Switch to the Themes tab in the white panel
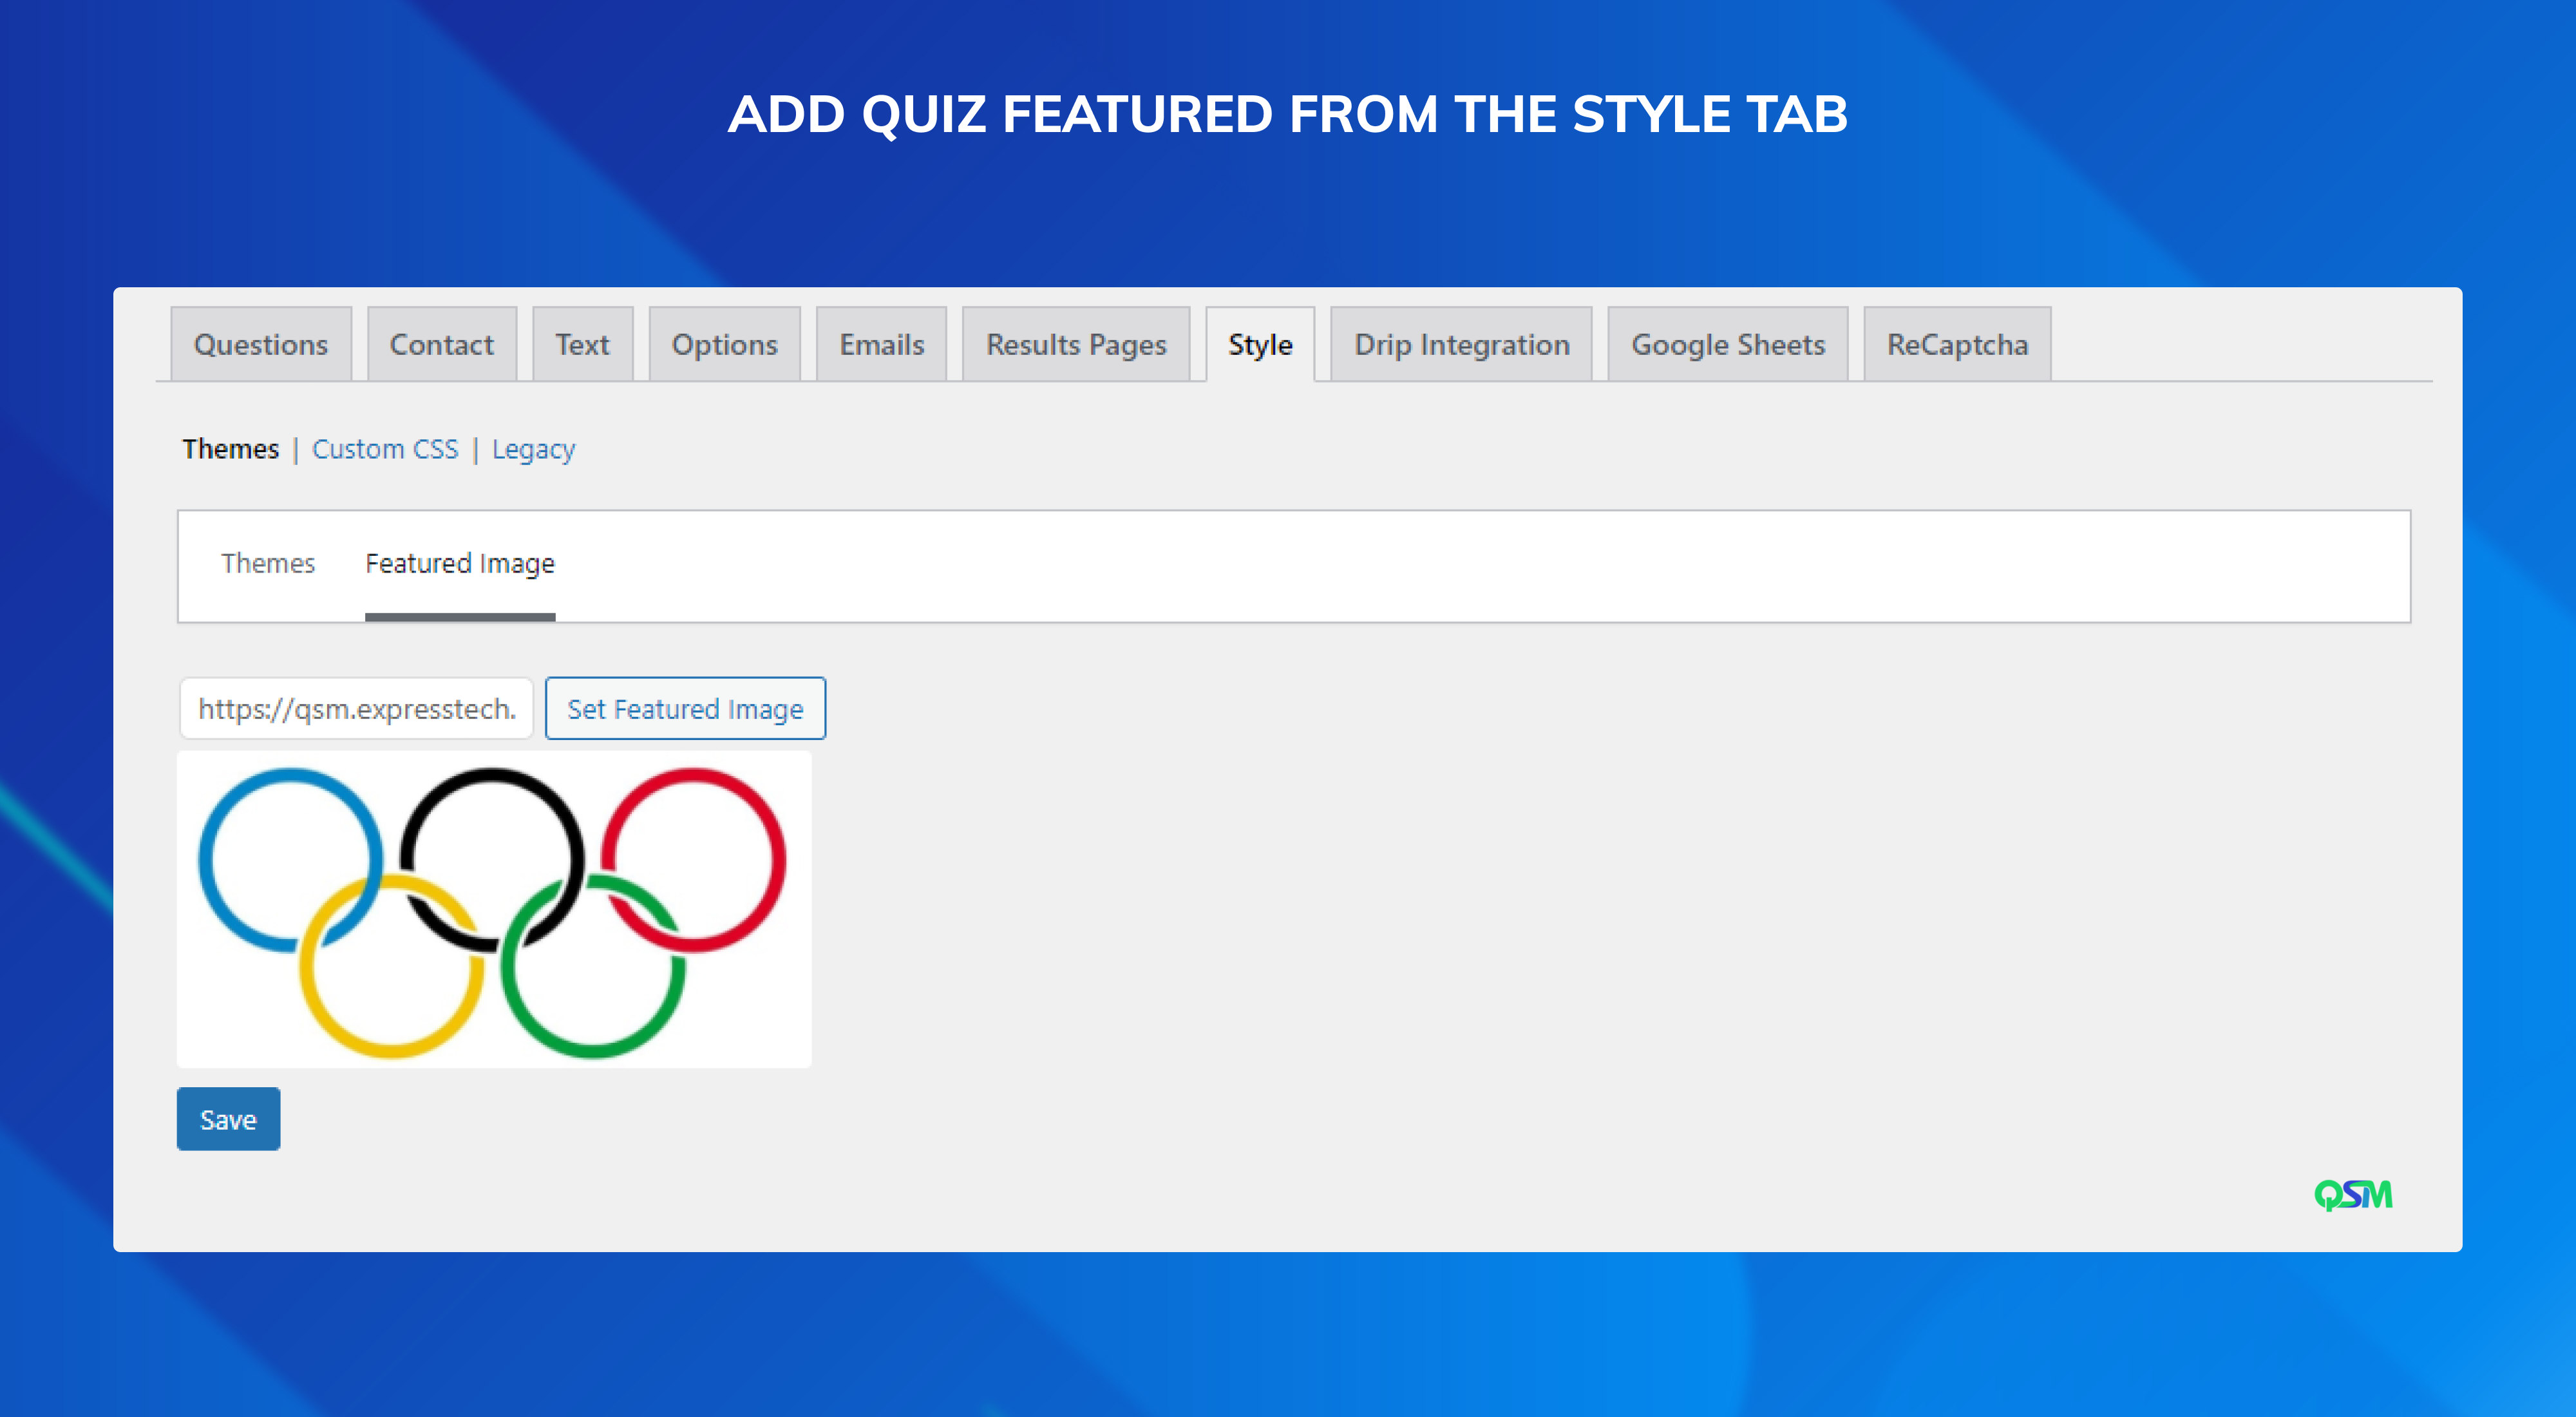 268,563
